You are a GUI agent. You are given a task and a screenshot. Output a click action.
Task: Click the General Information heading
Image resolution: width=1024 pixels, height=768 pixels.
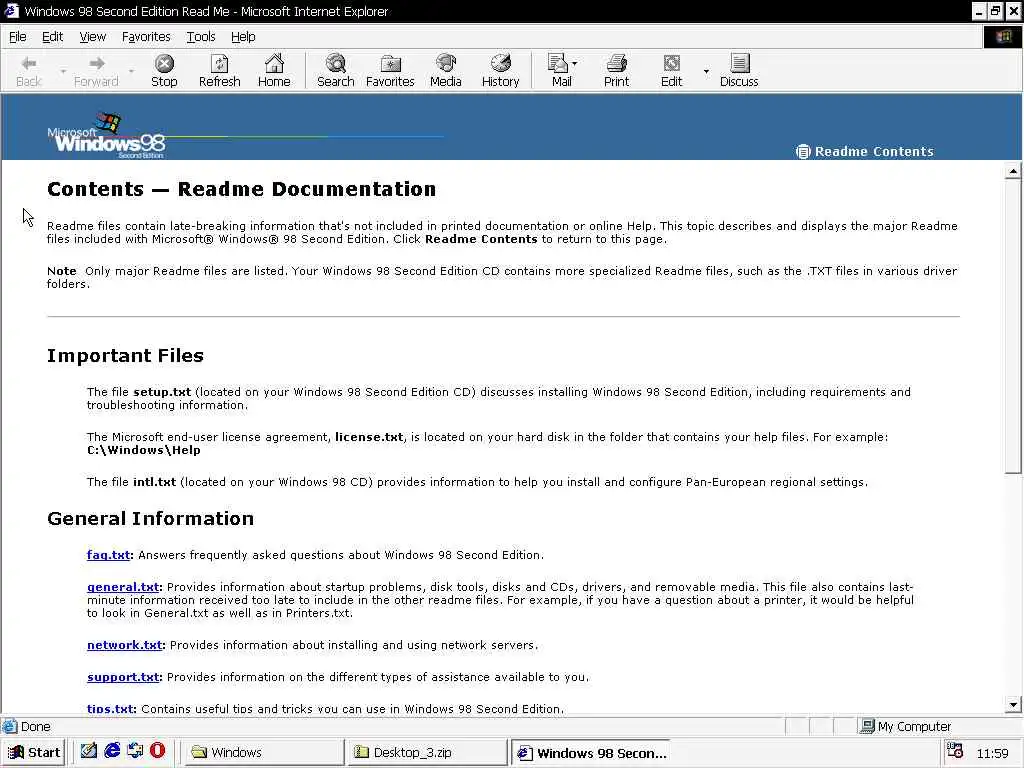[150, 519]
